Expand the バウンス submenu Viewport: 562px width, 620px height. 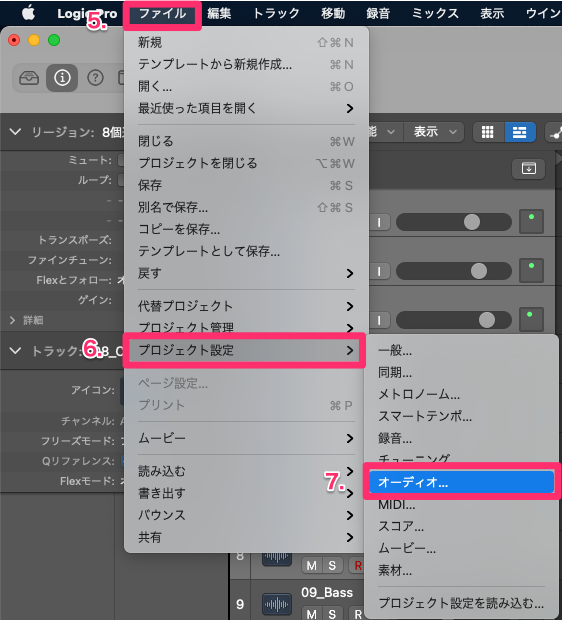[x=246, y=515]
